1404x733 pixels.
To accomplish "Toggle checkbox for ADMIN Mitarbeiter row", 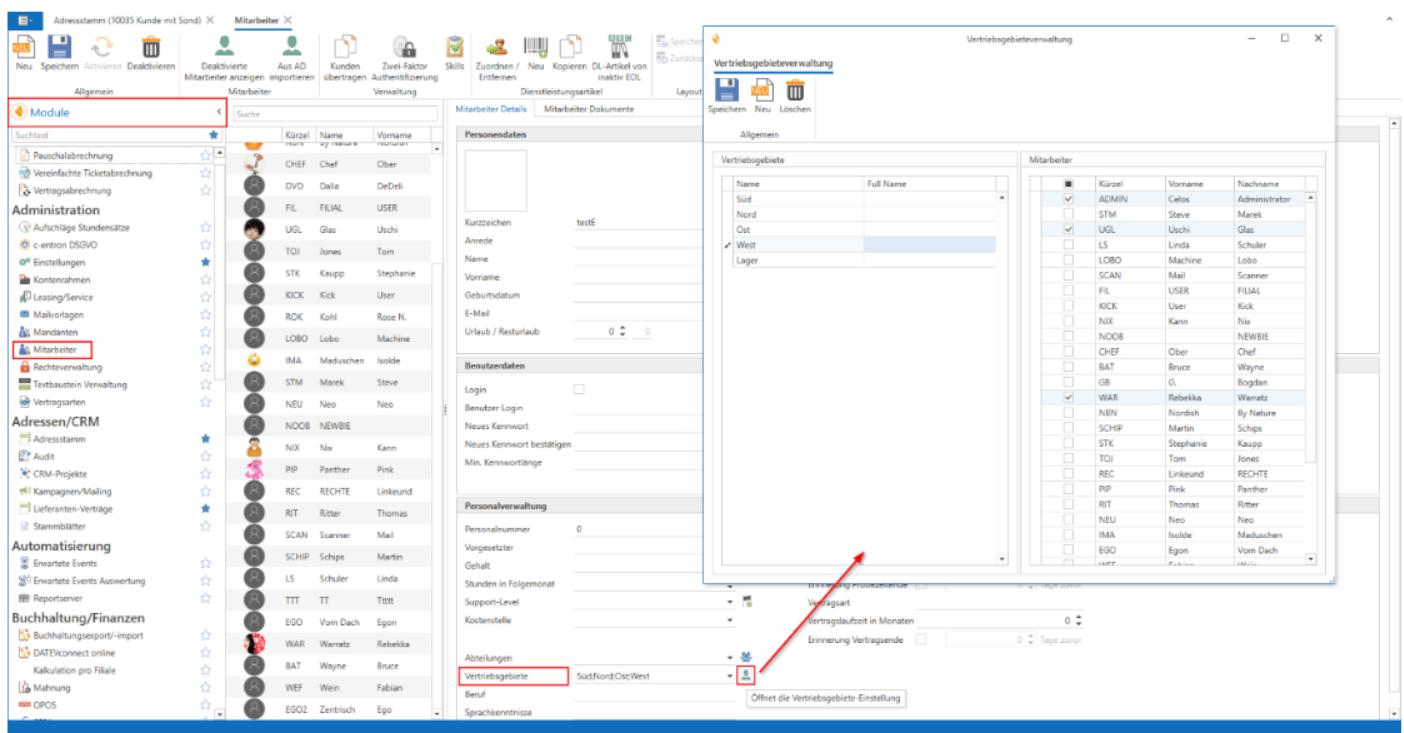I will pos(1069,199).
